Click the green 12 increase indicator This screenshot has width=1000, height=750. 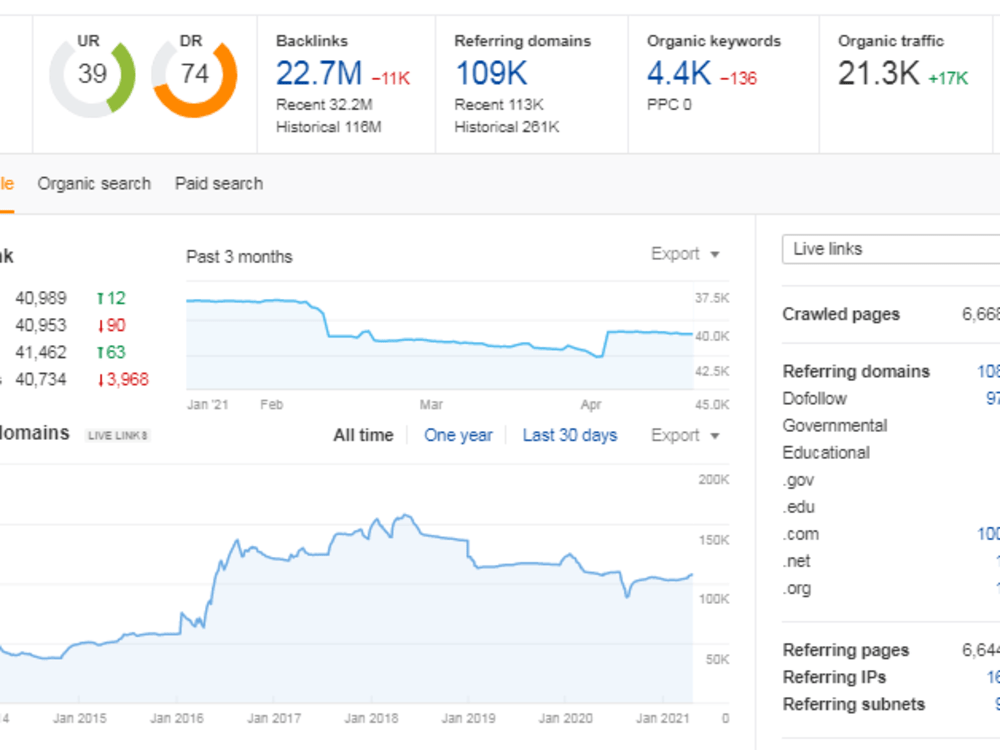111,298
